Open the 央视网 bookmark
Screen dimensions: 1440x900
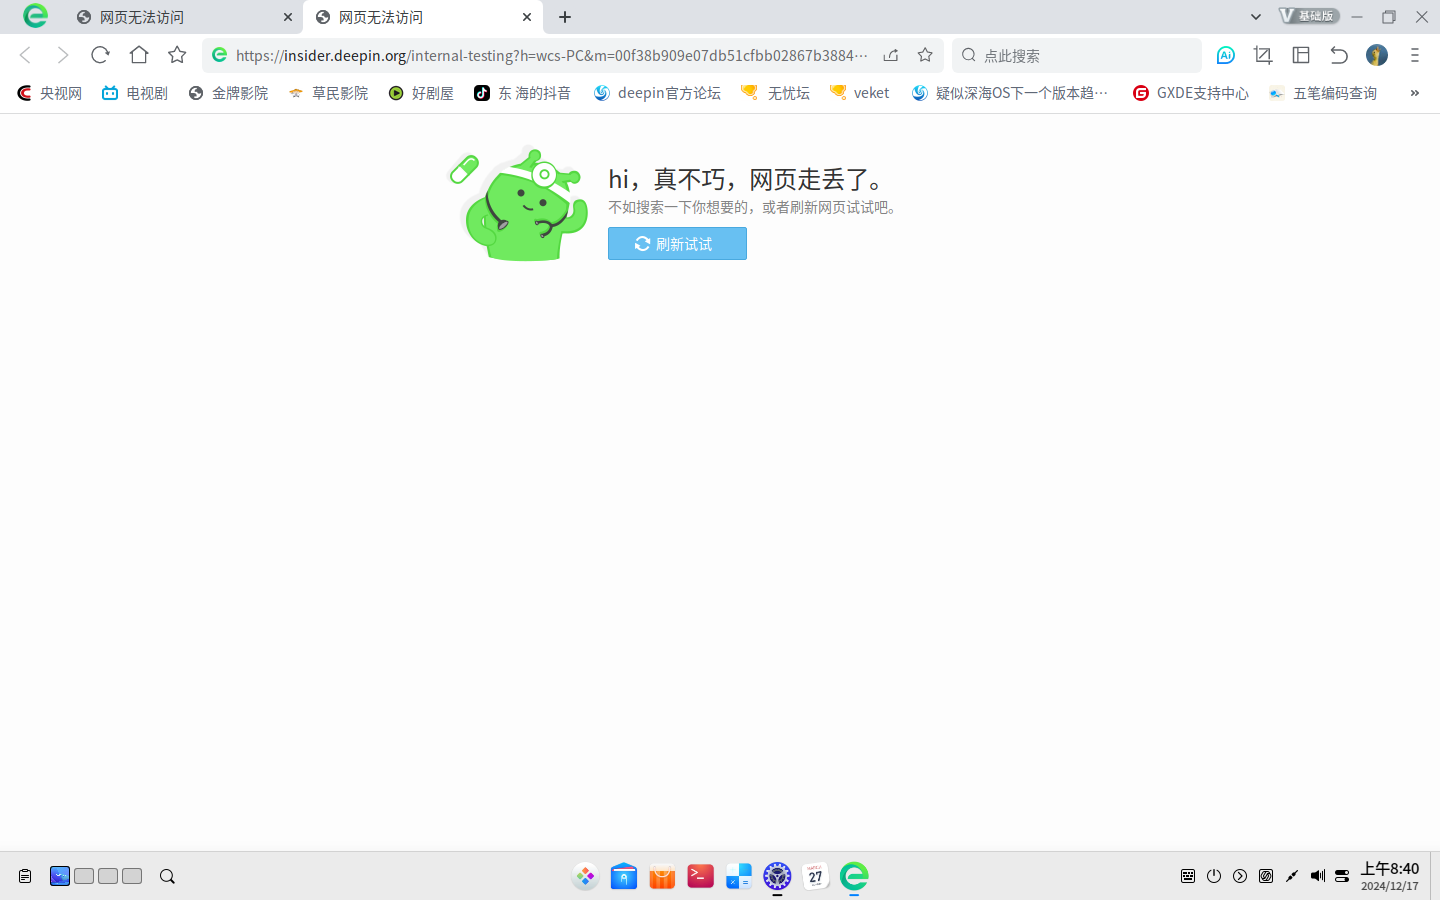click(x=49, y=93)
